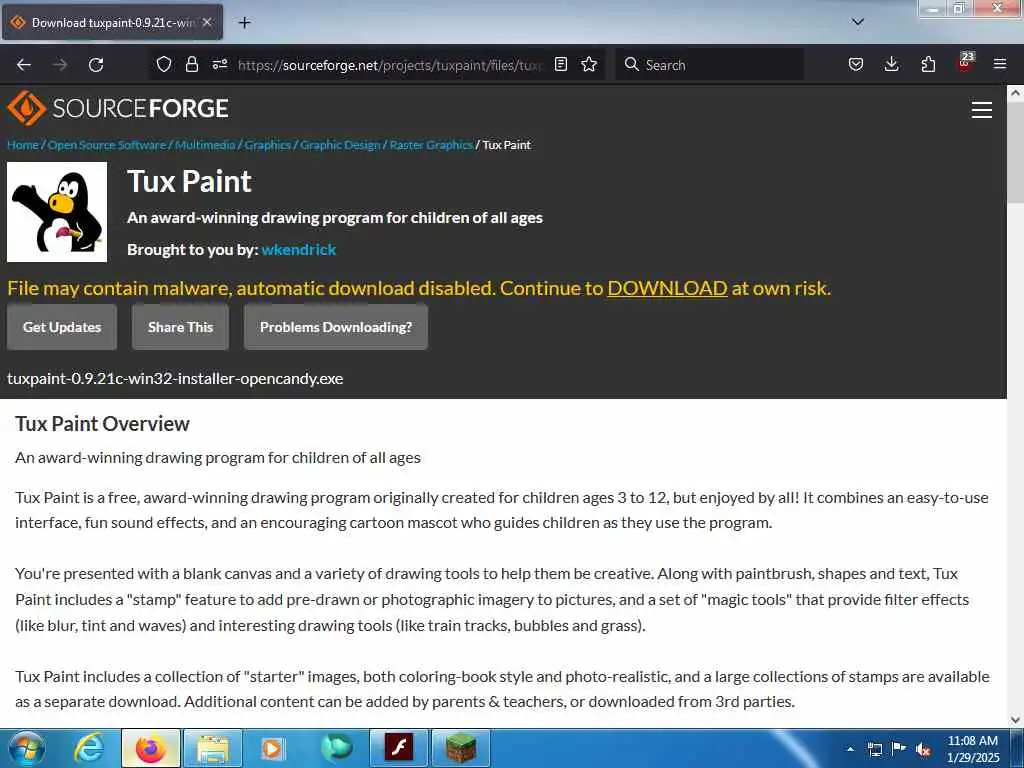Click the Share This button

click(x=180, y=327)
